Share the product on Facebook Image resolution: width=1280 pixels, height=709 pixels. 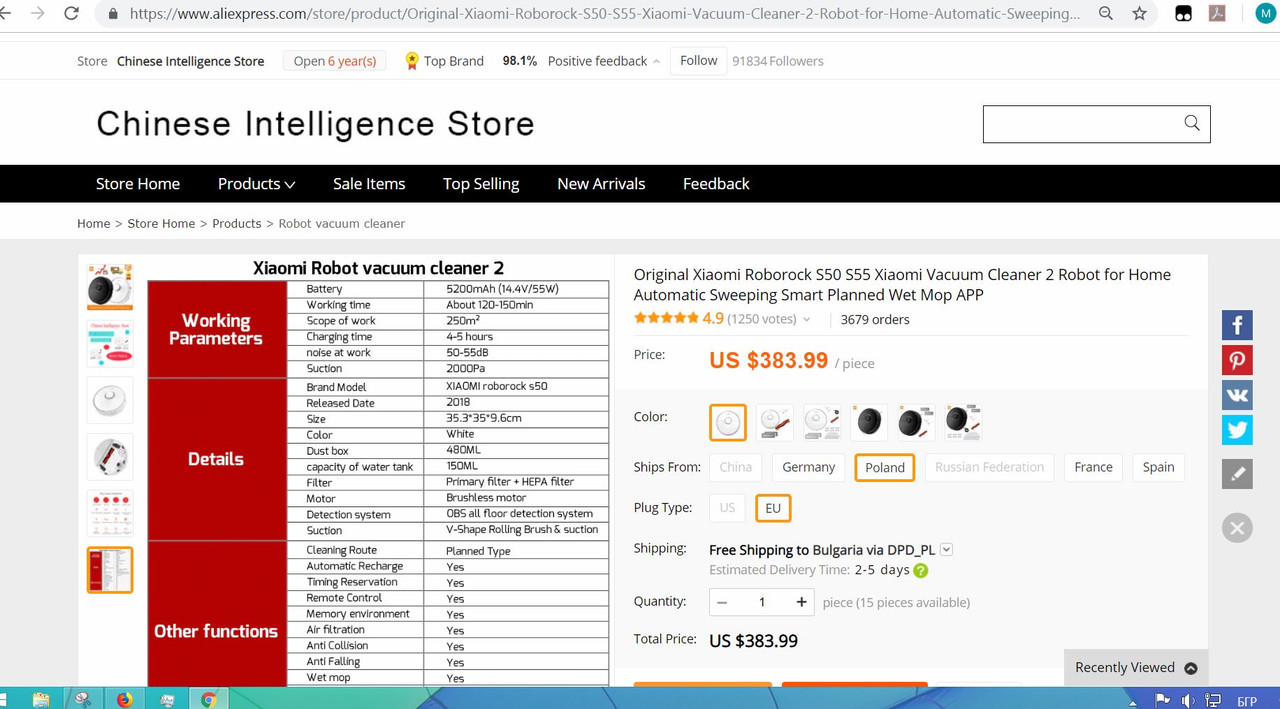1237,325
